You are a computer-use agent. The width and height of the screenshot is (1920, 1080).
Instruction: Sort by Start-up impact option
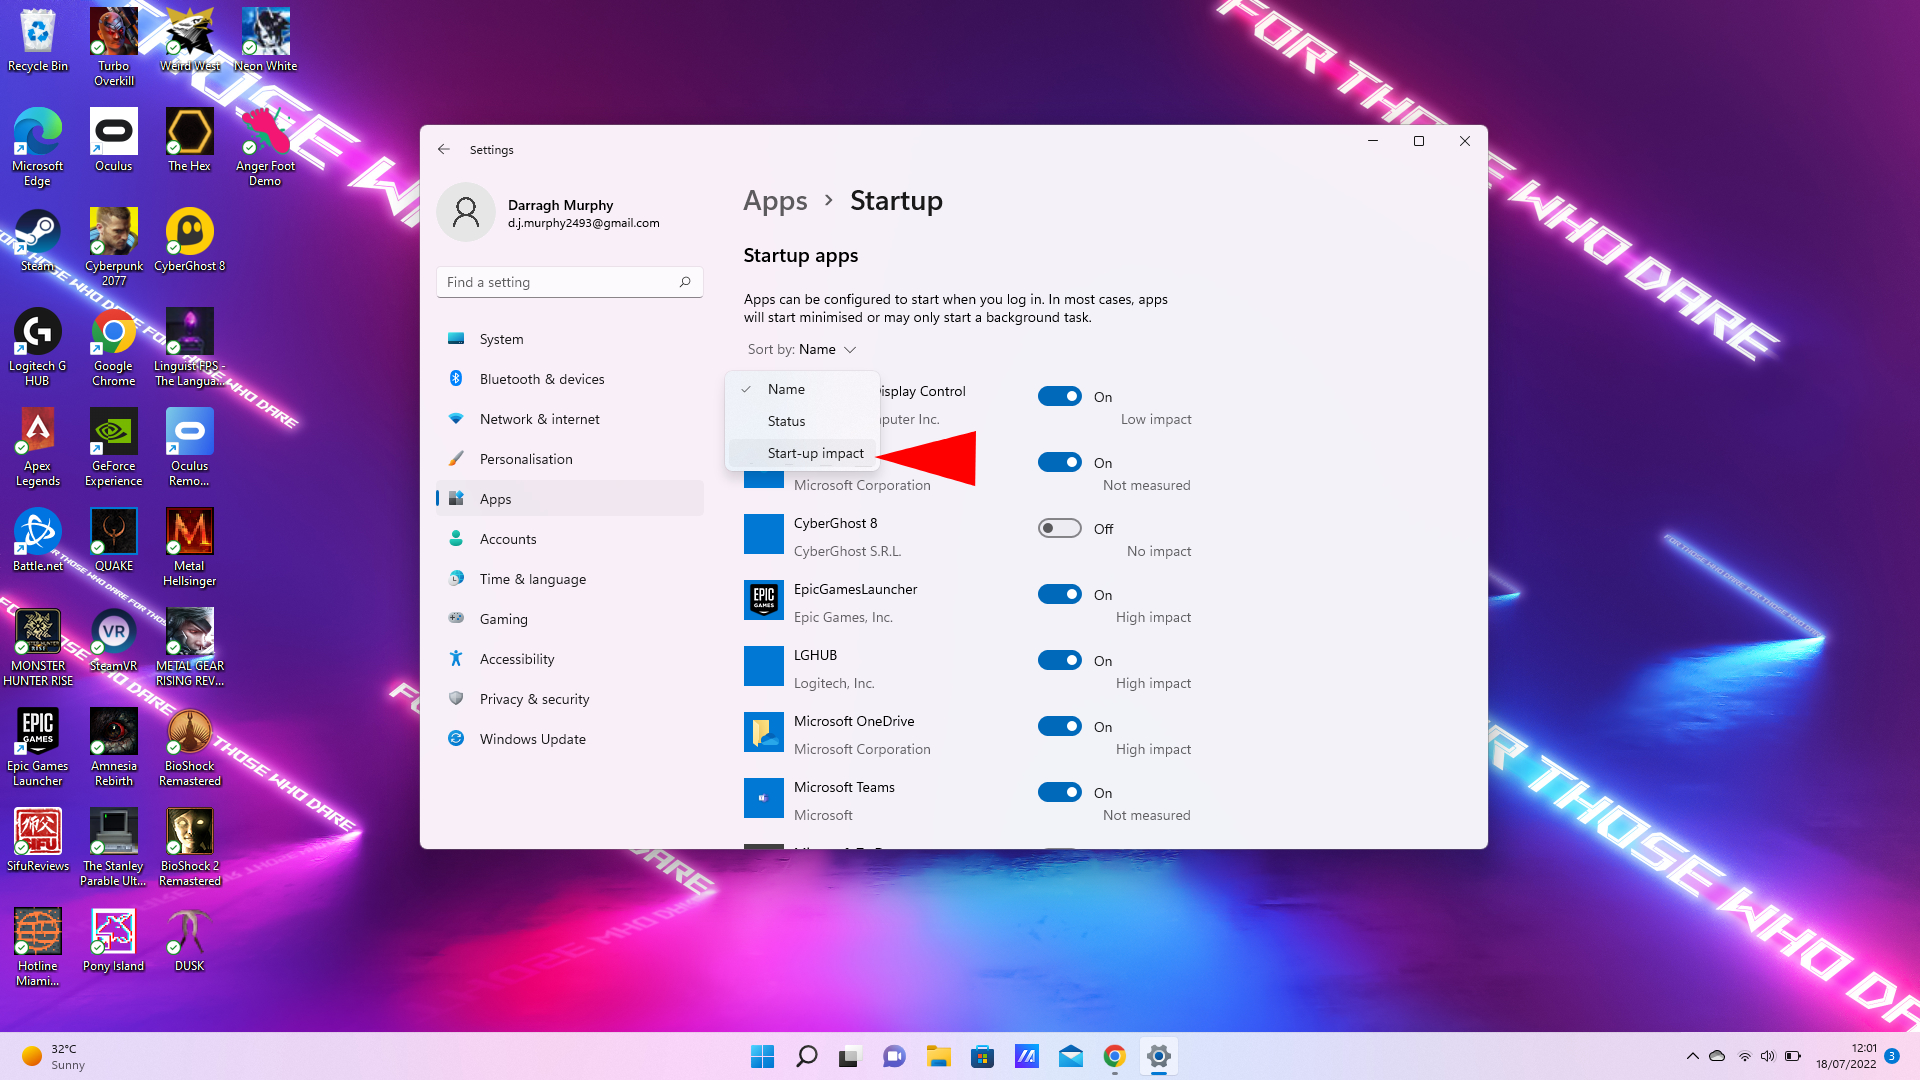[814, 451]
